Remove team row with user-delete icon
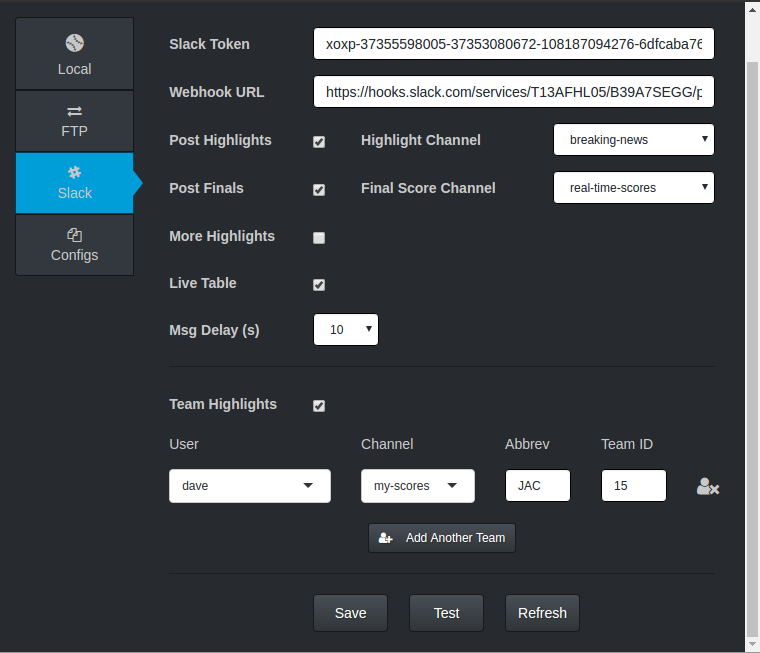The width and height of the screenshot is (760, 653). coord(708,487)
